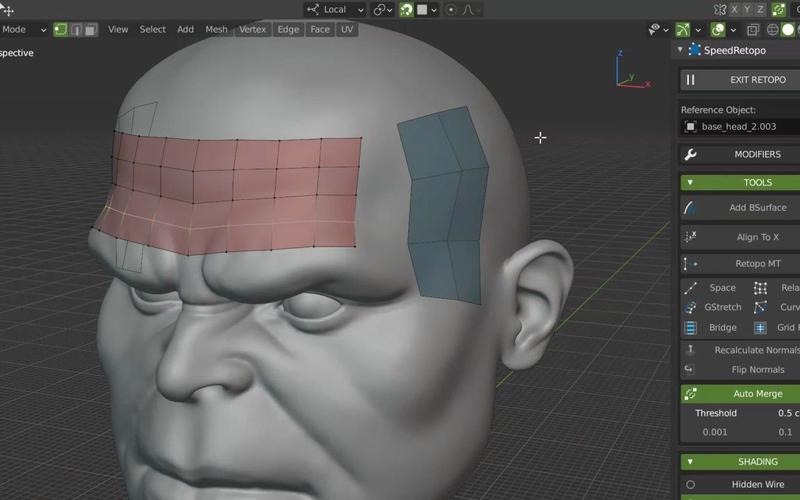This screenshot has height=500, width=800.
Task: Toggle auto merge vertices header icon
Action: point(778,9)
